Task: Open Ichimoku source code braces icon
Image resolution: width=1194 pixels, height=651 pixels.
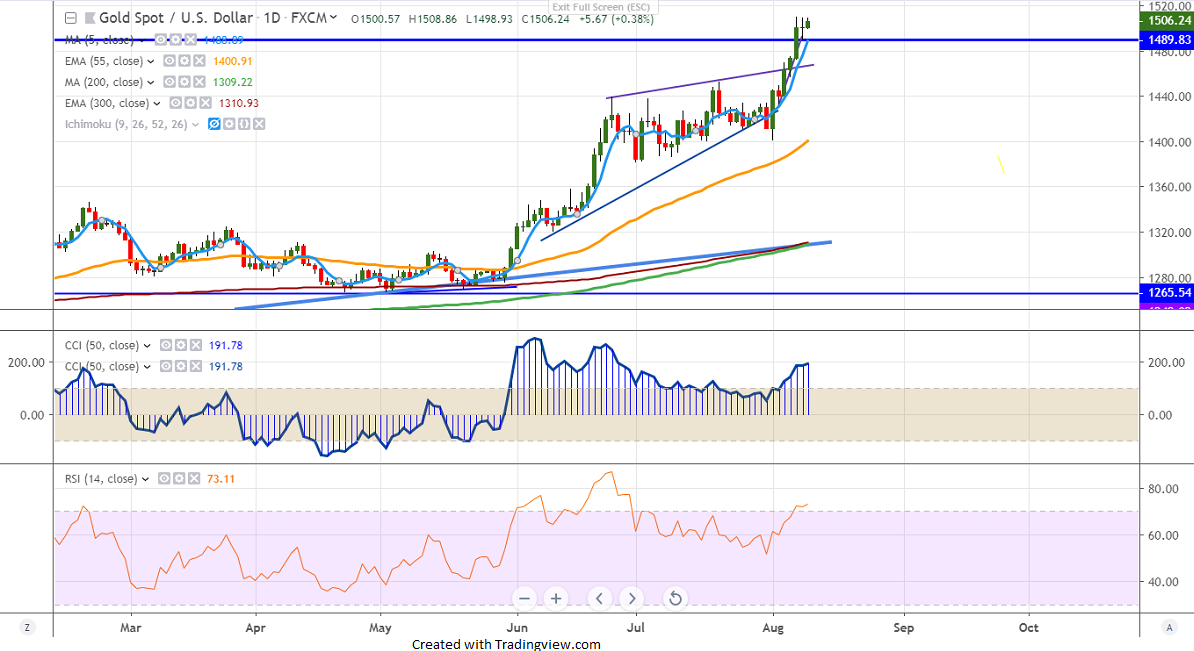Action: click(244, 124)
